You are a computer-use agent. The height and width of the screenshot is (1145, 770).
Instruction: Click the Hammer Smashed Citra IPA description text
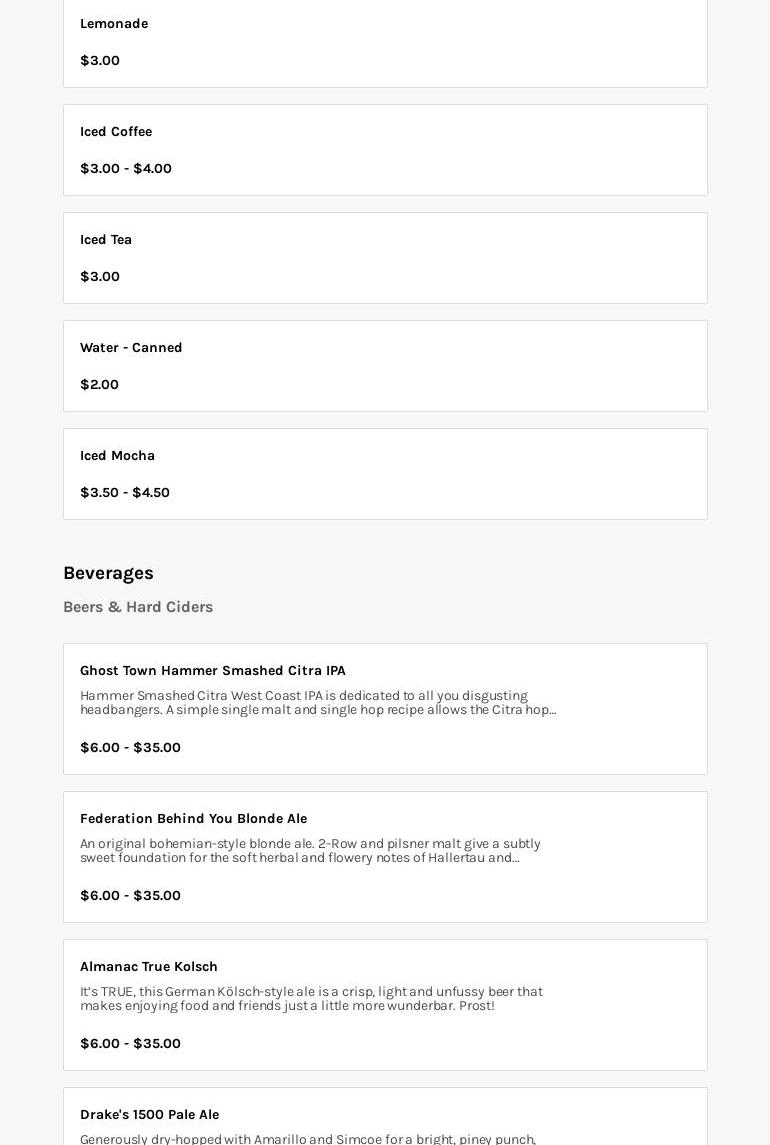coord(318,703)
